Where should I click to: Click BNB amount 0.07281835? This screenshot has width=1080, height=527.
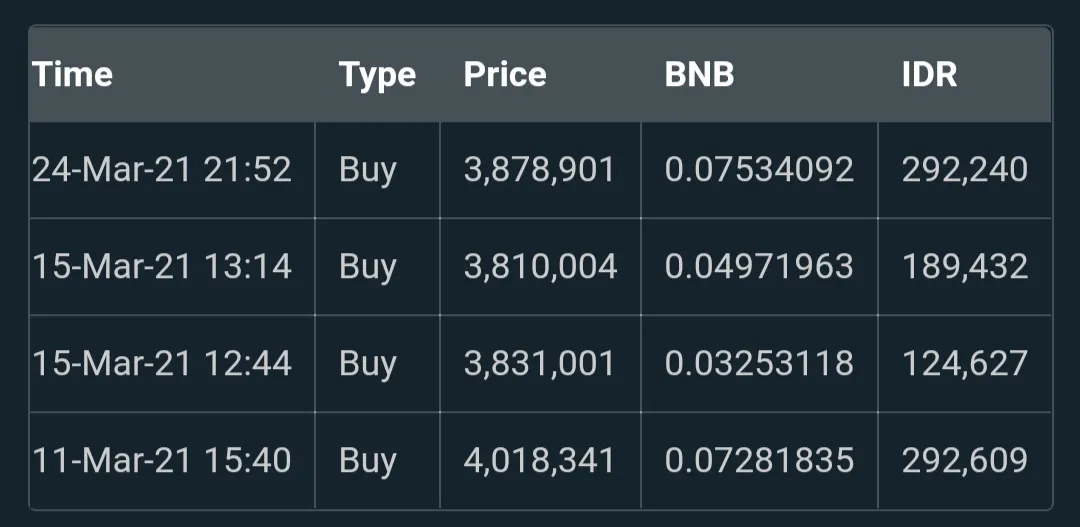(759, 460)
